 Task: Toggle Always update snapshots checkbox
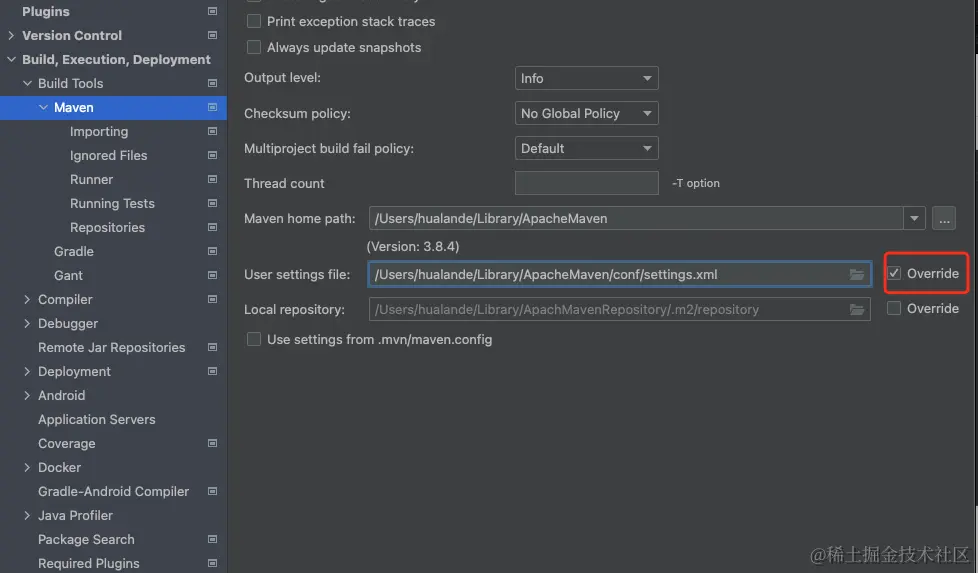tap(254, 47)
